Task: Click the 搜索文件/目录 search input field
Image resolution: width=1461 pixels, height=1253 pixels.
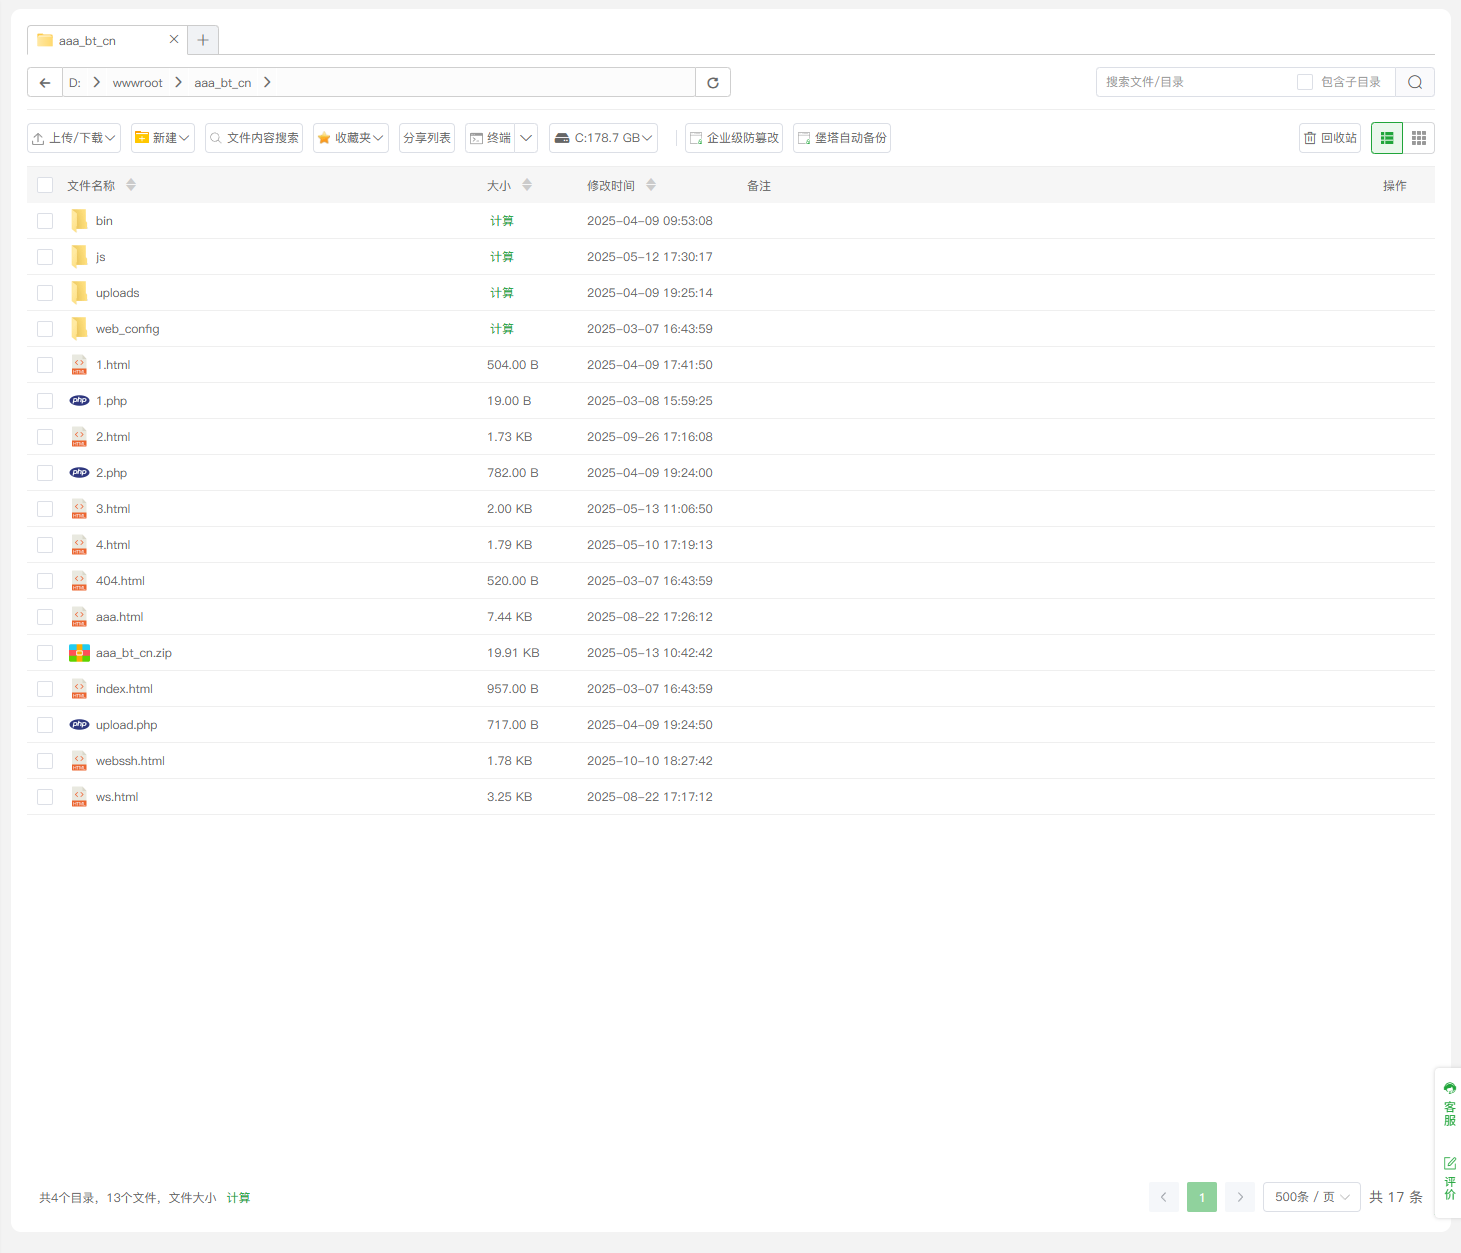Action: pyautogui.click(x=1195, y=82)
